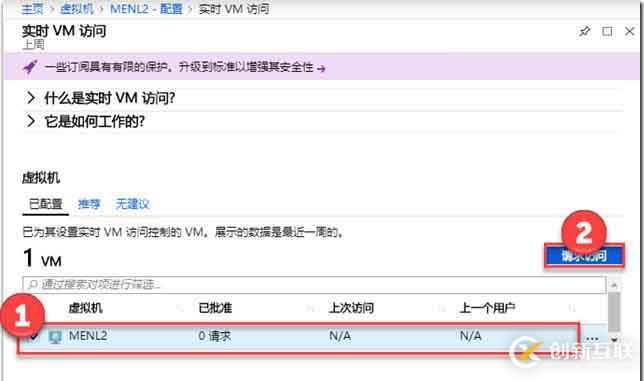644x381 pixels.
Task: Switch to the 推荐 tab
Action: click(89, 204)
